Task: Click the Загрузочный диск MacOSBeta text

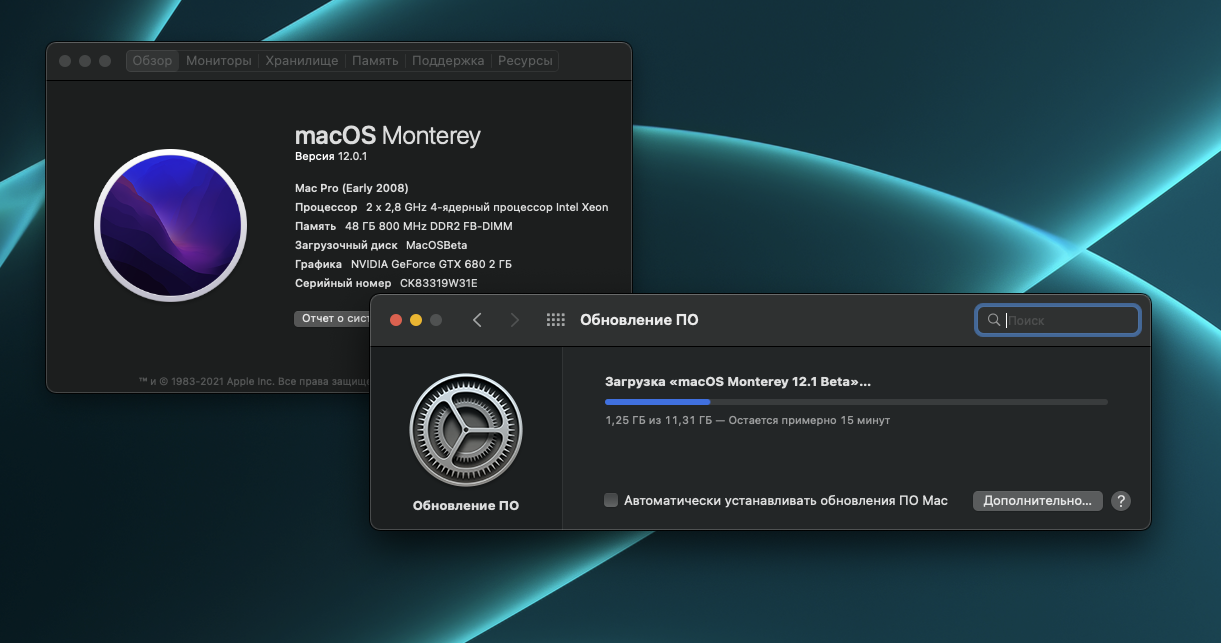Action: [381, 245]
